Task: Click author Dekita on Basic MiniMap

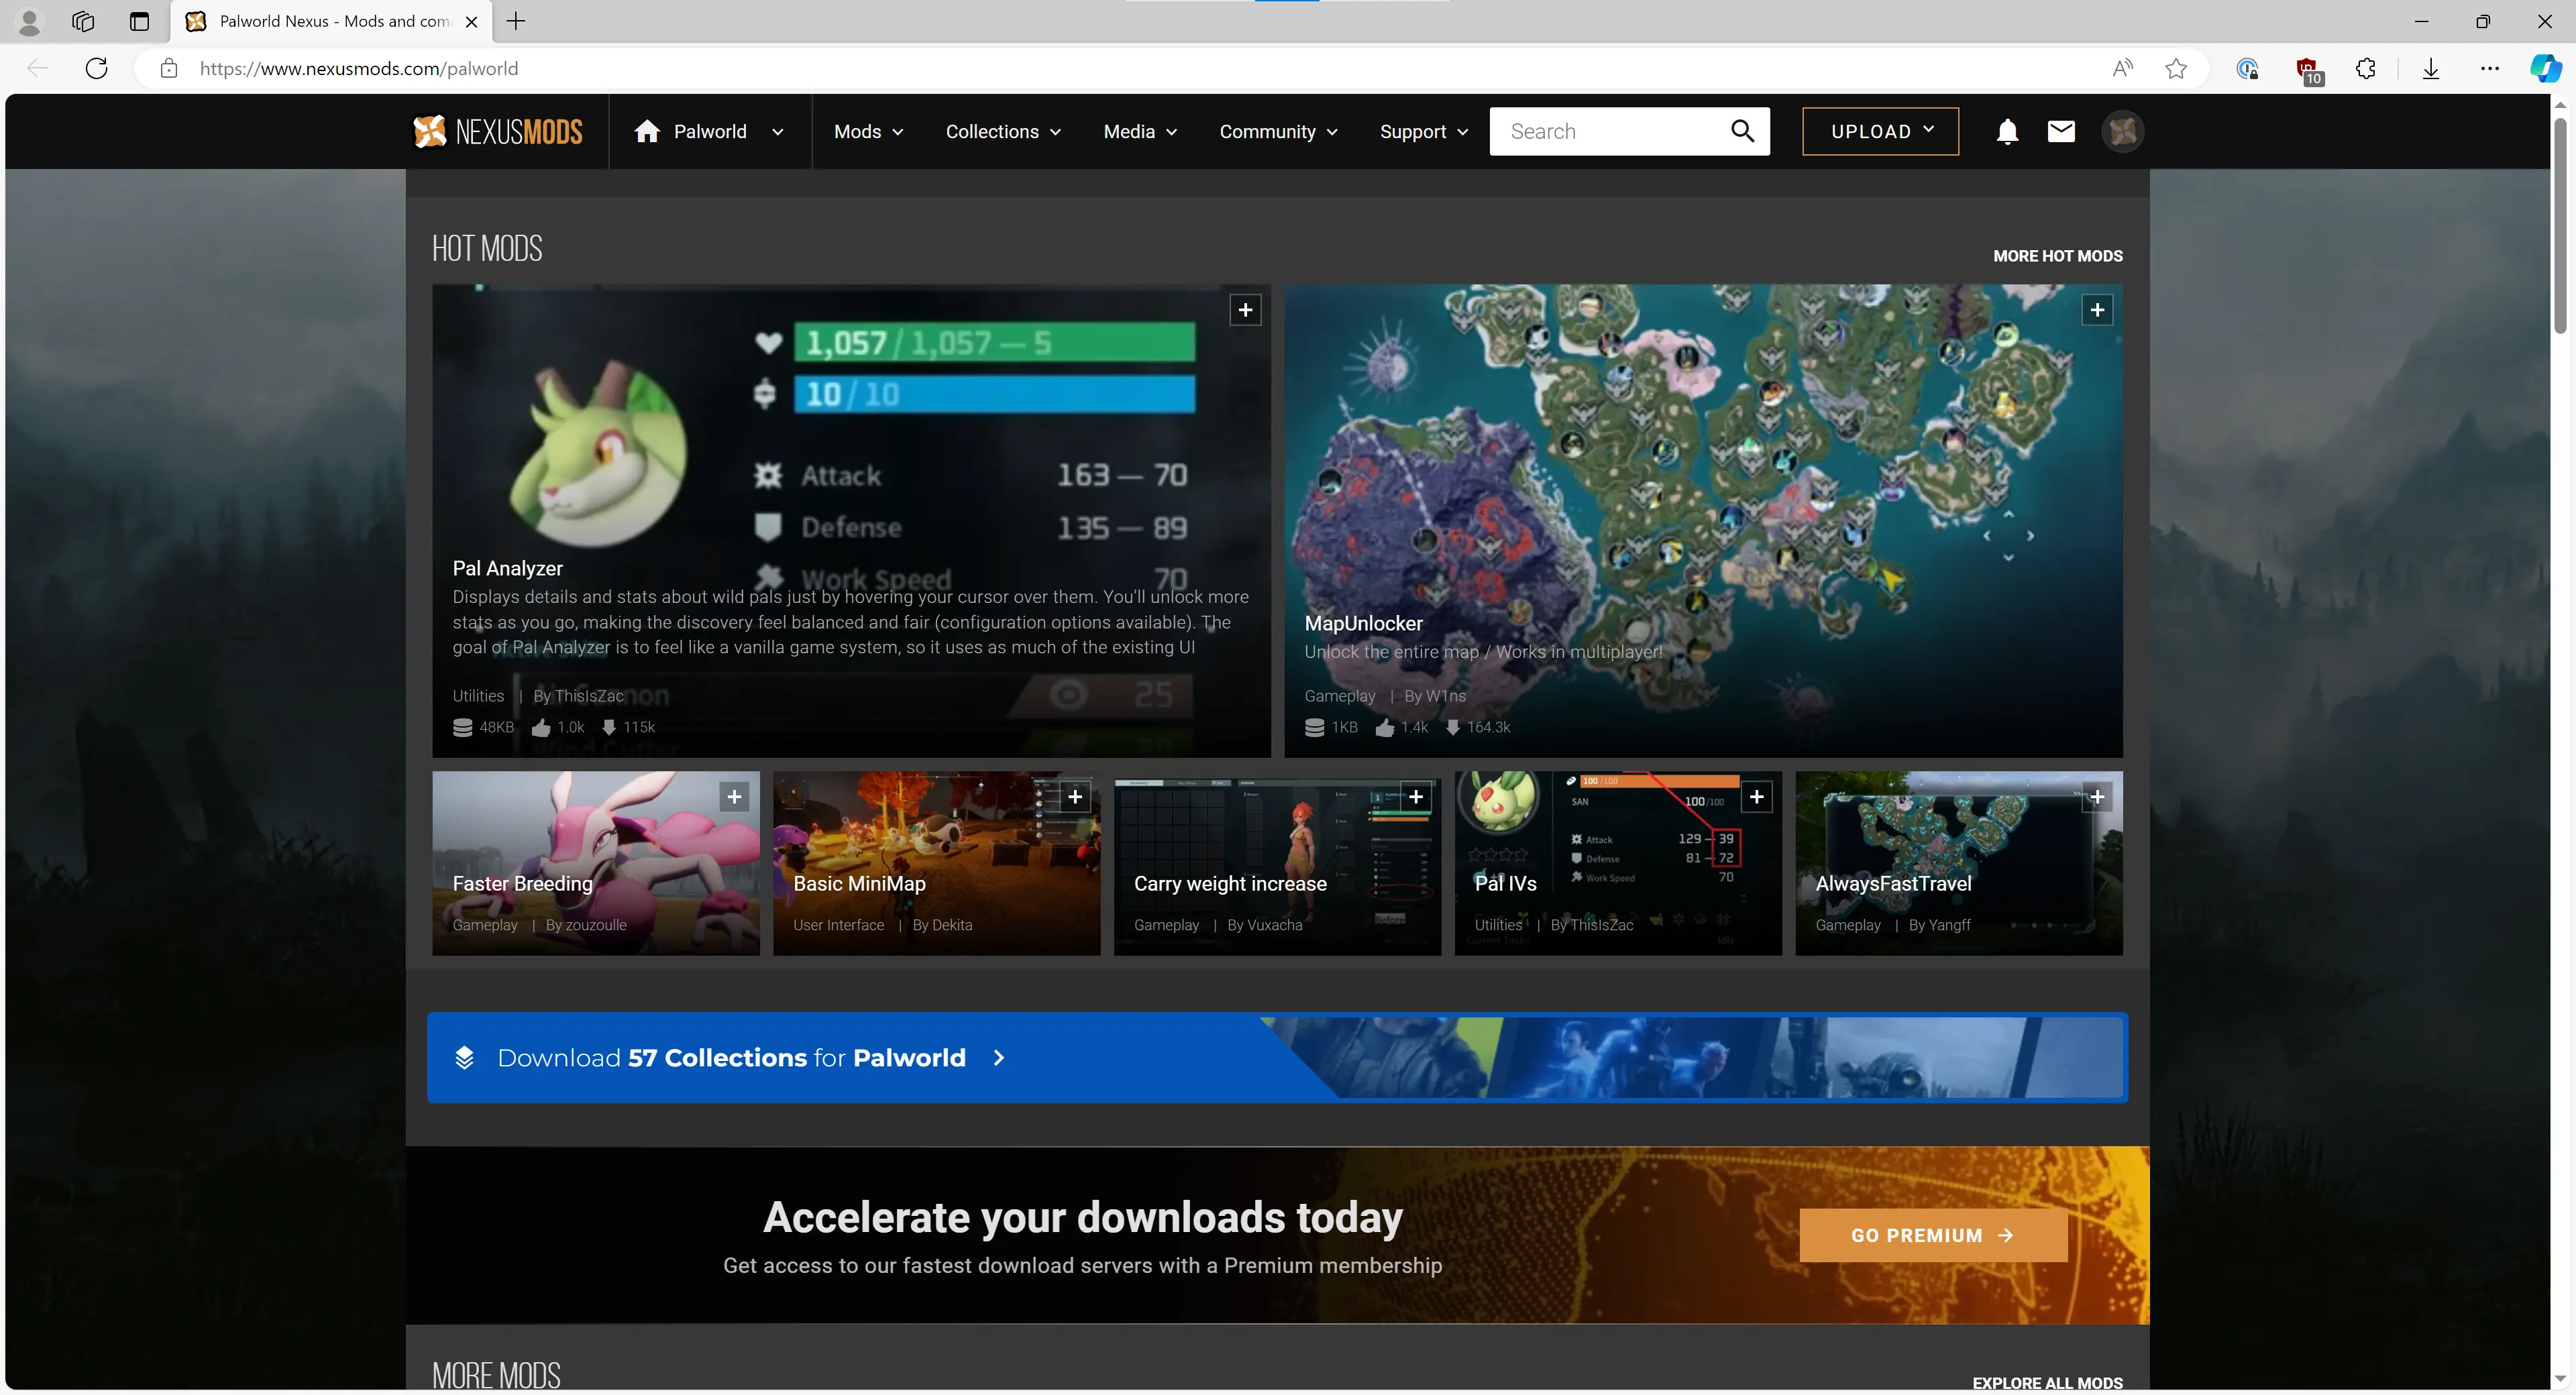Action: click(952, 925)
